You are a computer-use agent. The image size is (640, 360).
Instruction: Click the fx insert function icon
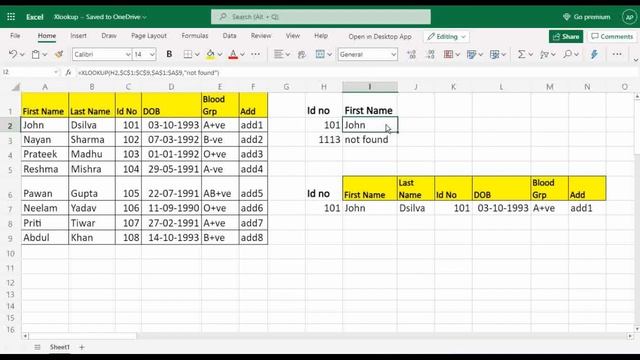(68, 72)
